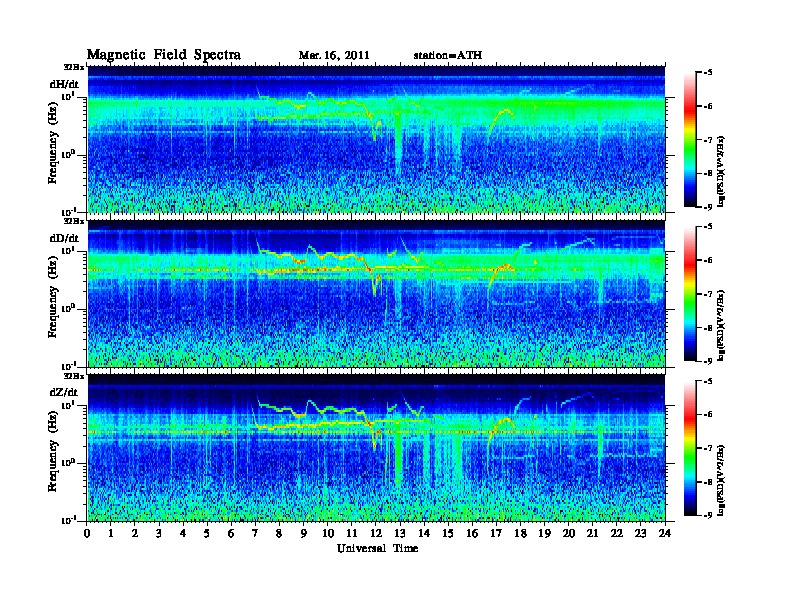Click the "32Hz" label atop the dH/dt panel
The height and width of the screenshot is (612, 792).
74,66
